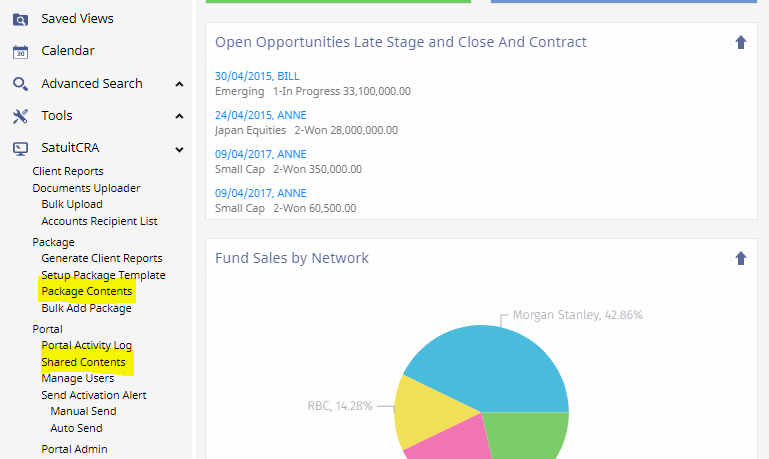This screenshot has height=459, width=769.
Task: Open Manage Users
Action: click(77, 379)
